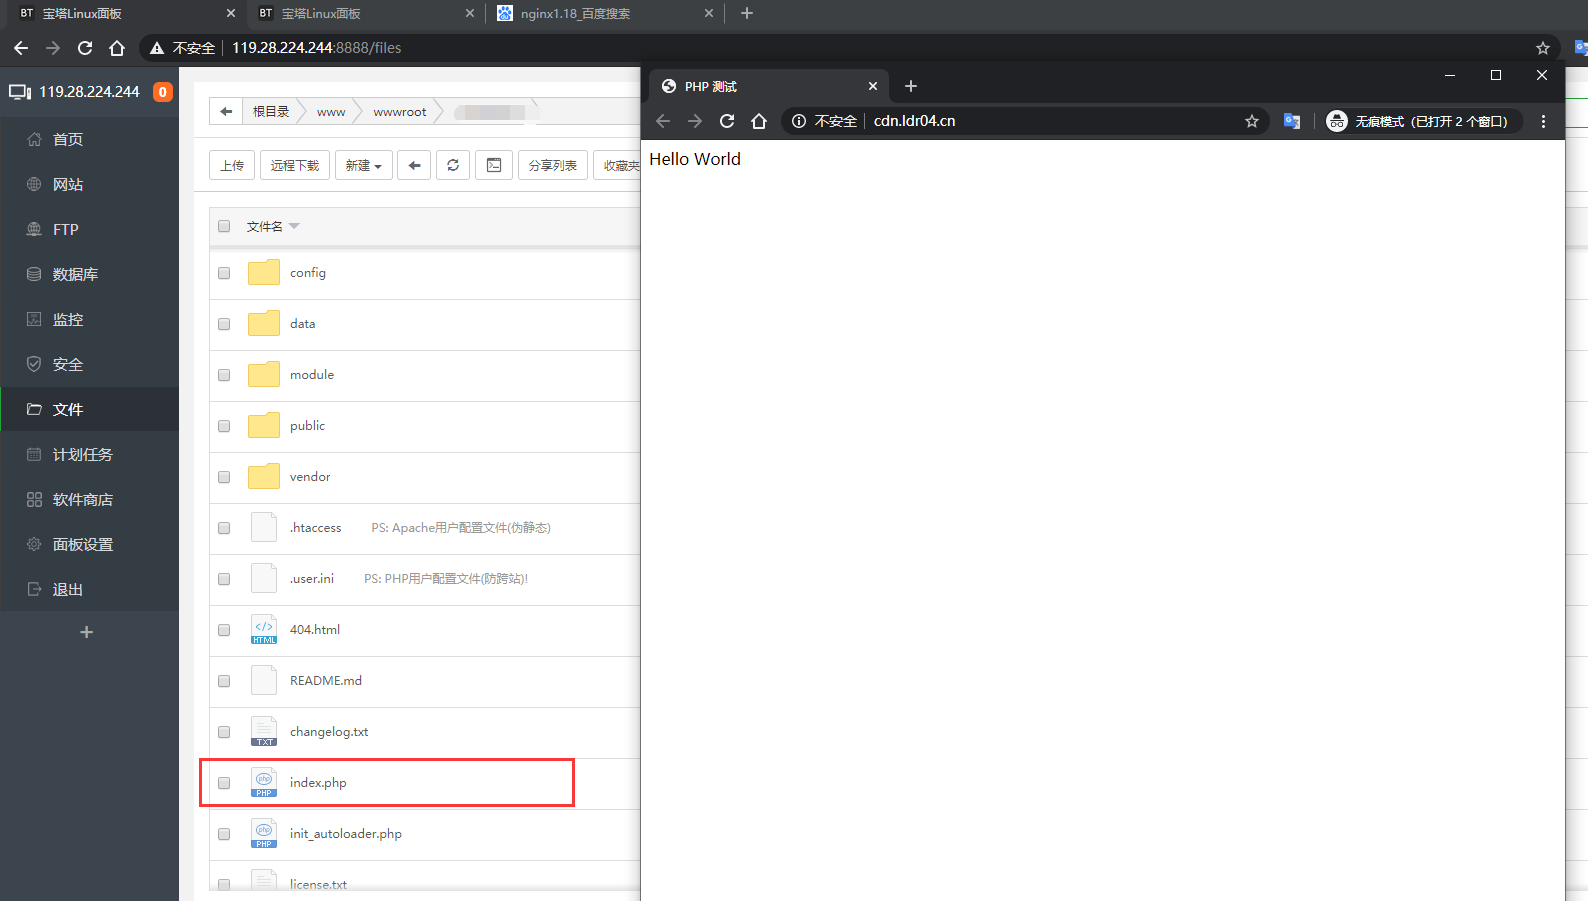Click the home icon in front browser
Viewport: 1588px width, 901px height.
[759, 121]
